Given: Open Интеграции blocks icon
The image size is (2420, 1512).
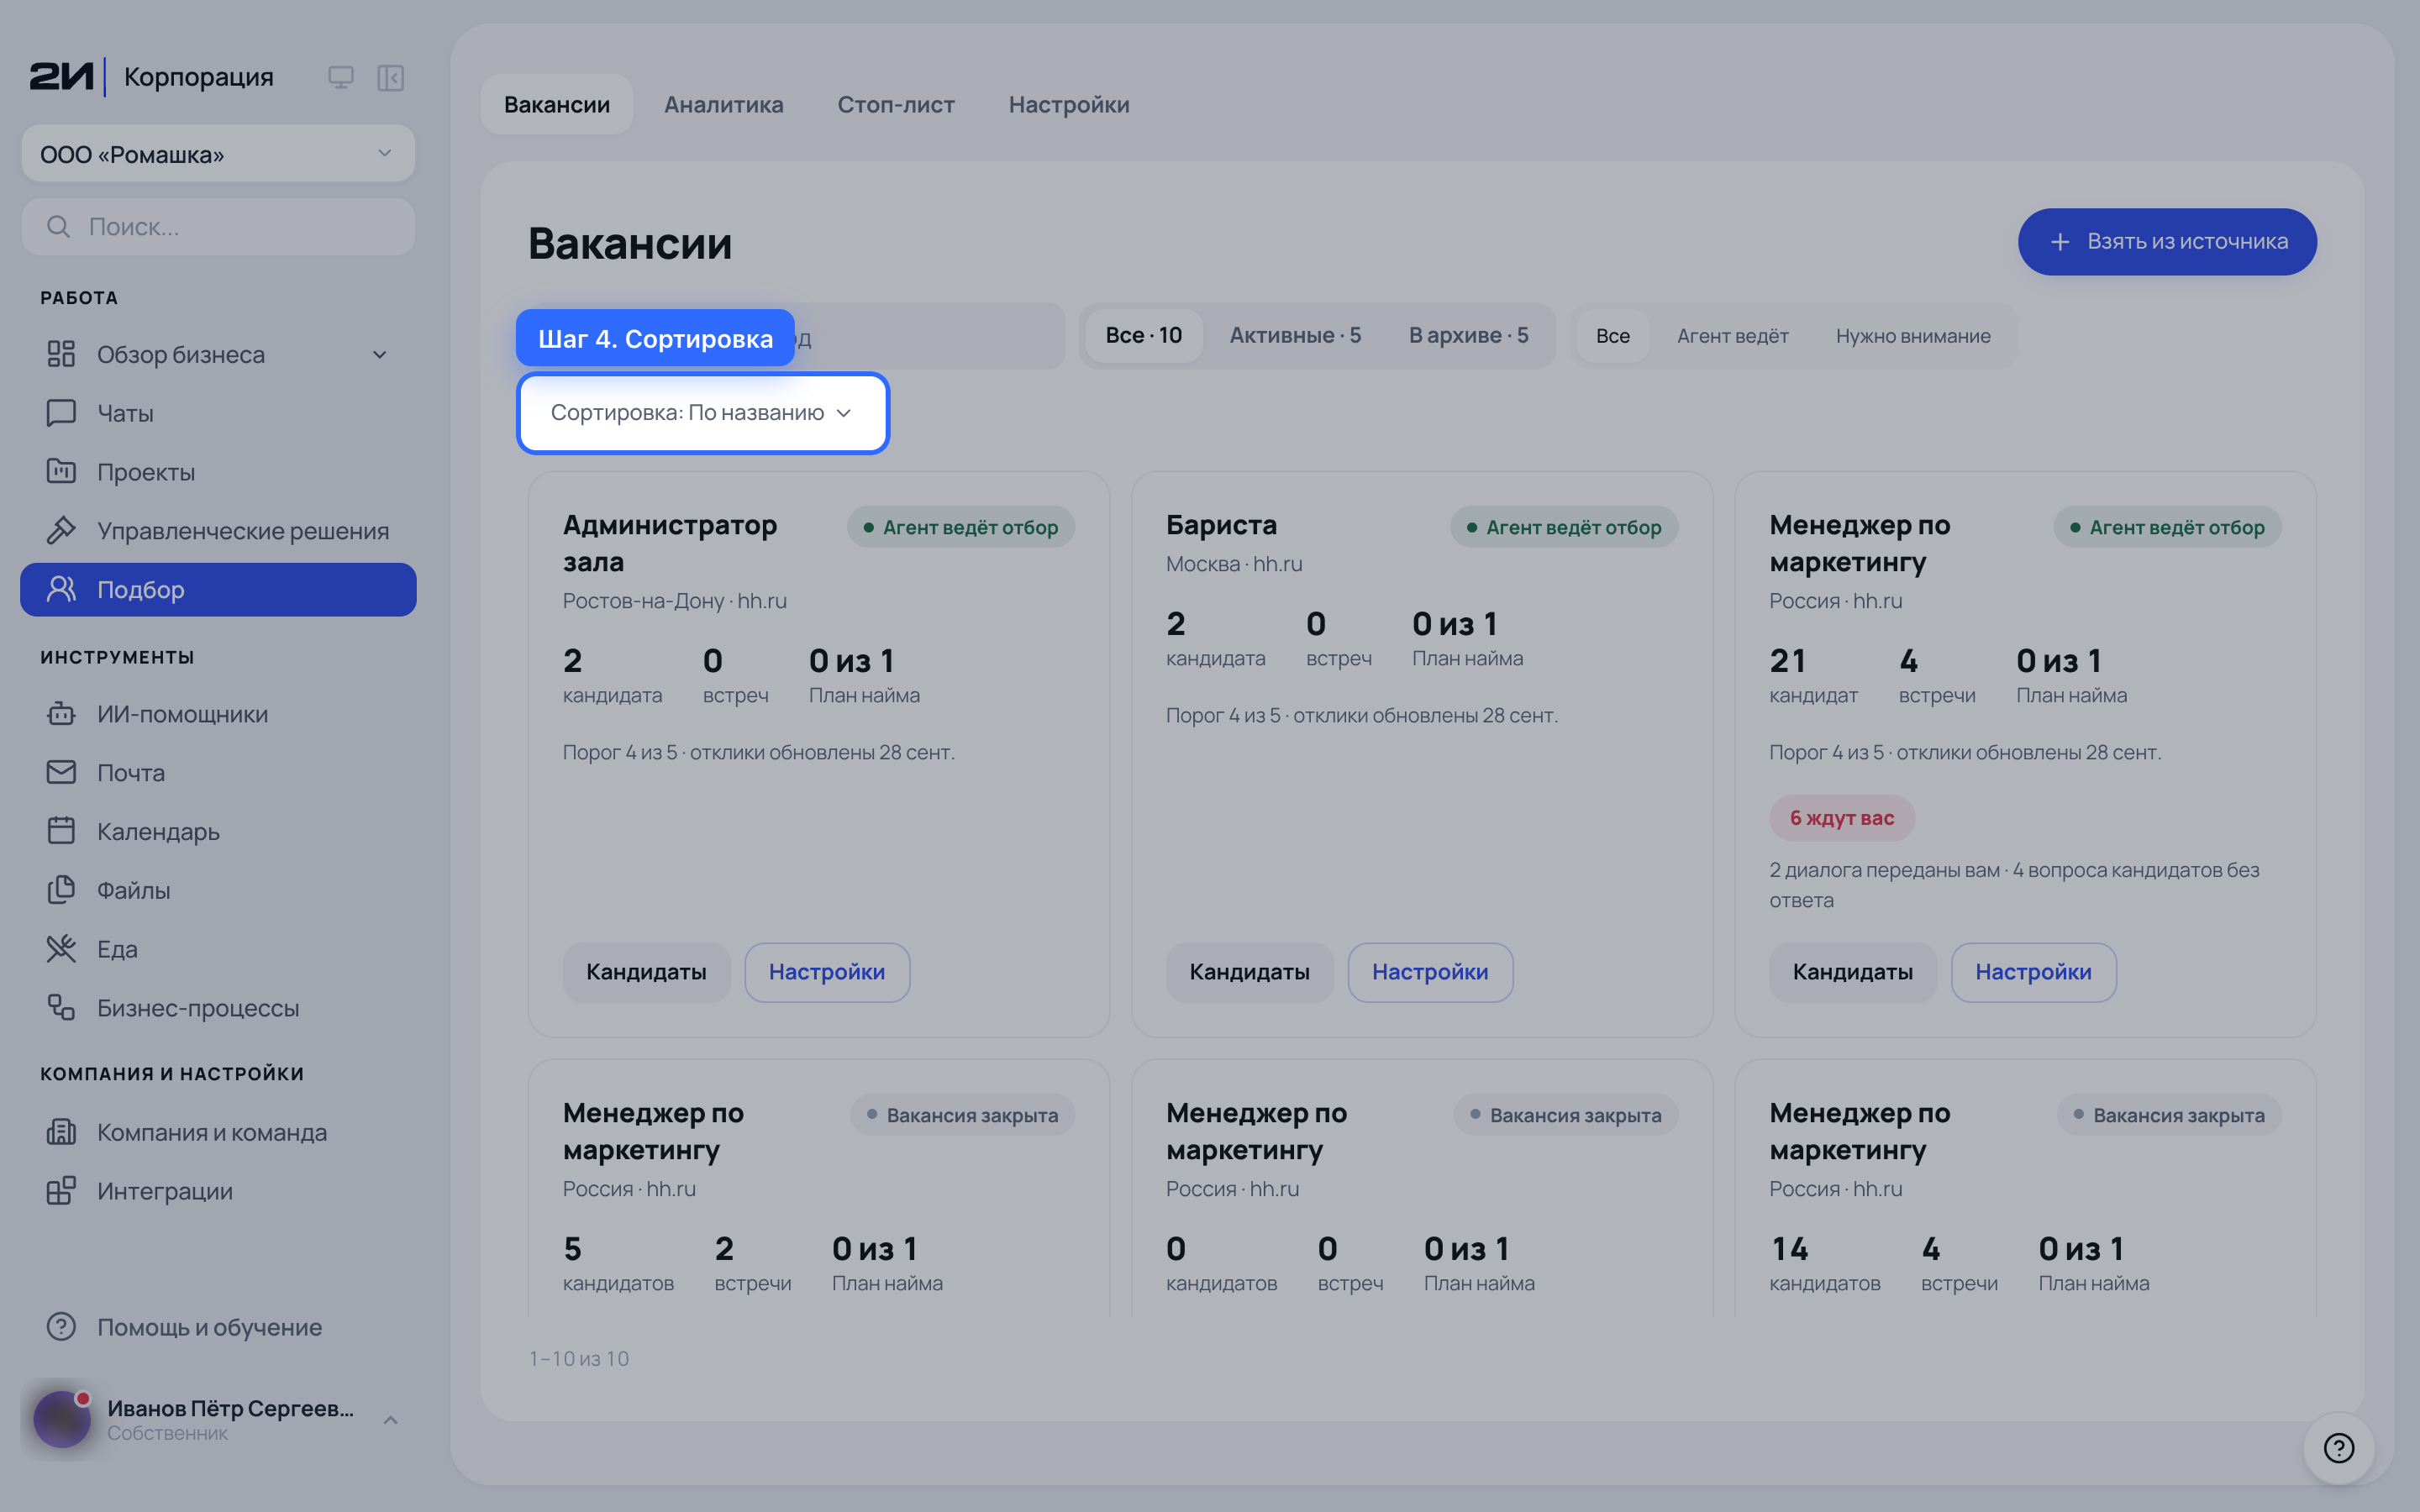Looking at the screenshot, I should 61,1190.
